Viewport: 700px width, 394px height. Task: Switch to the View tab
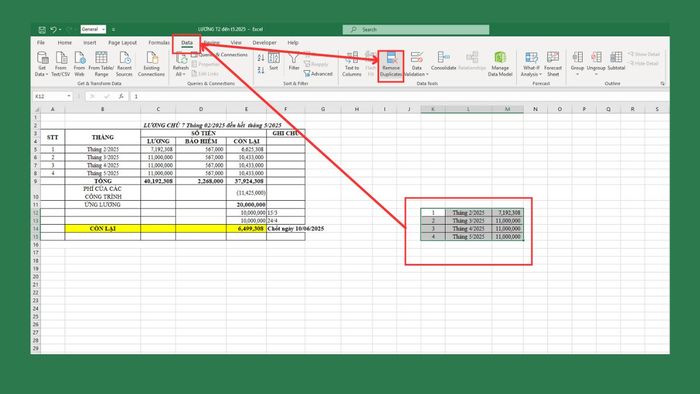236,43
